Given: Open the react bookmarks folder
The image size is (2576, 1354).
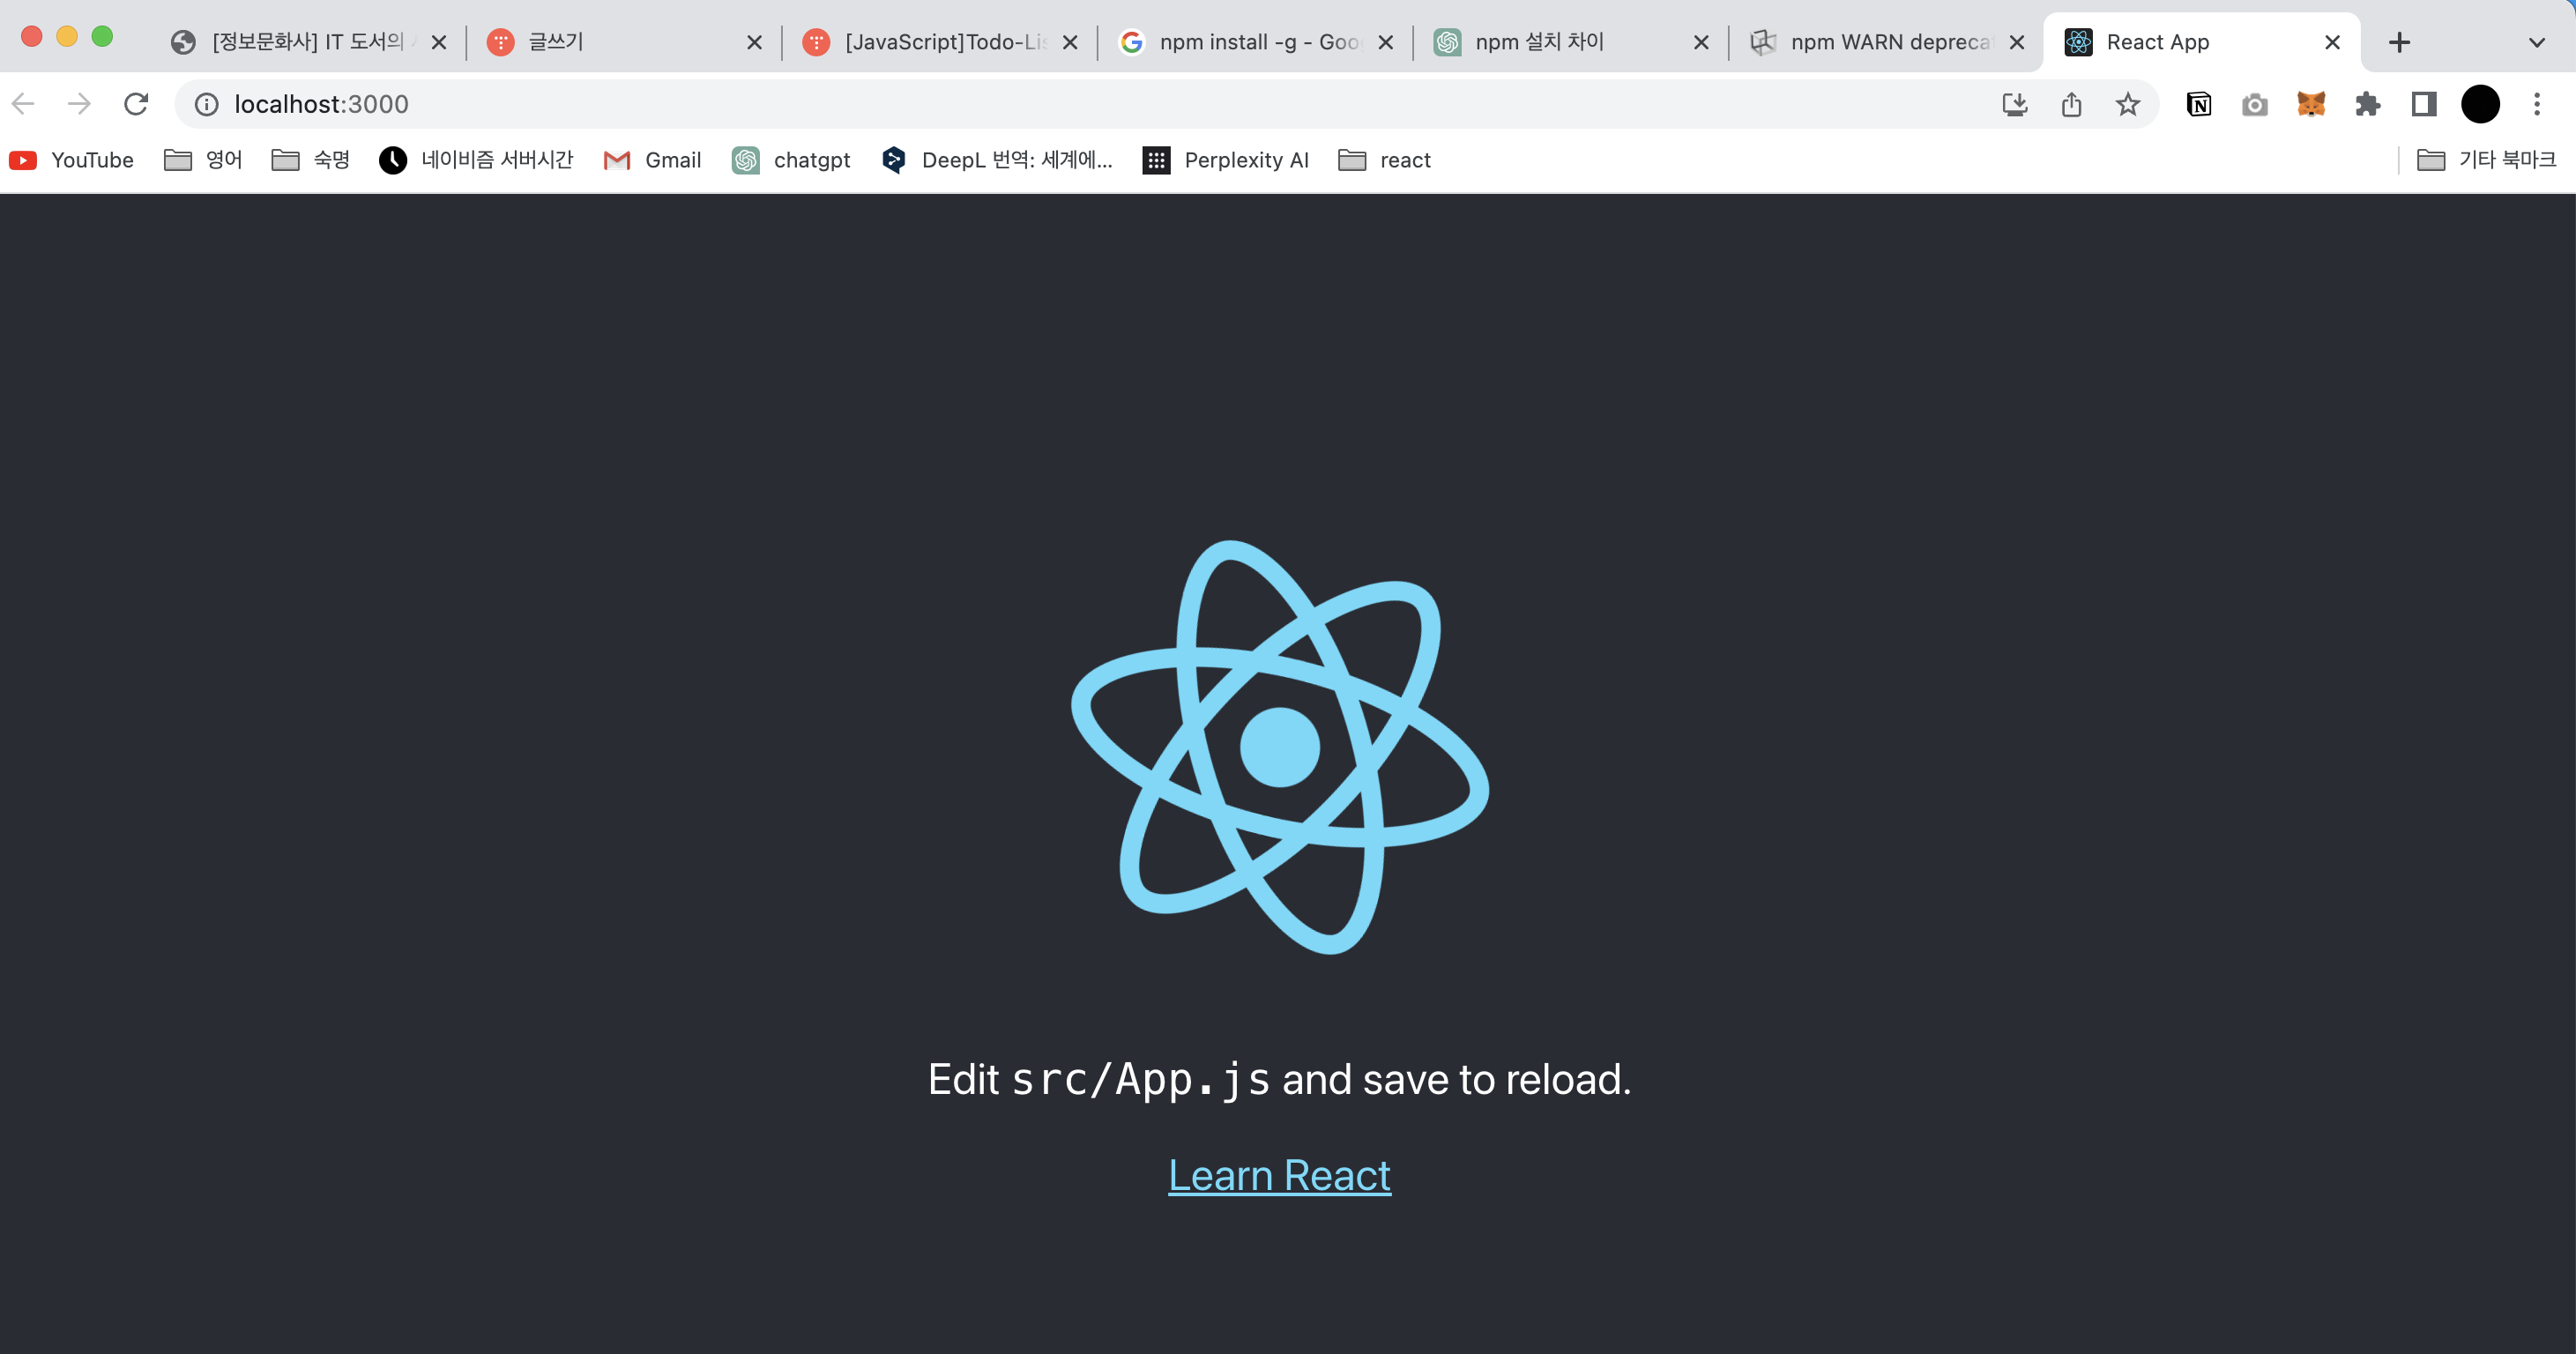Looking at the screenshot, I should tap(1384, 160).
